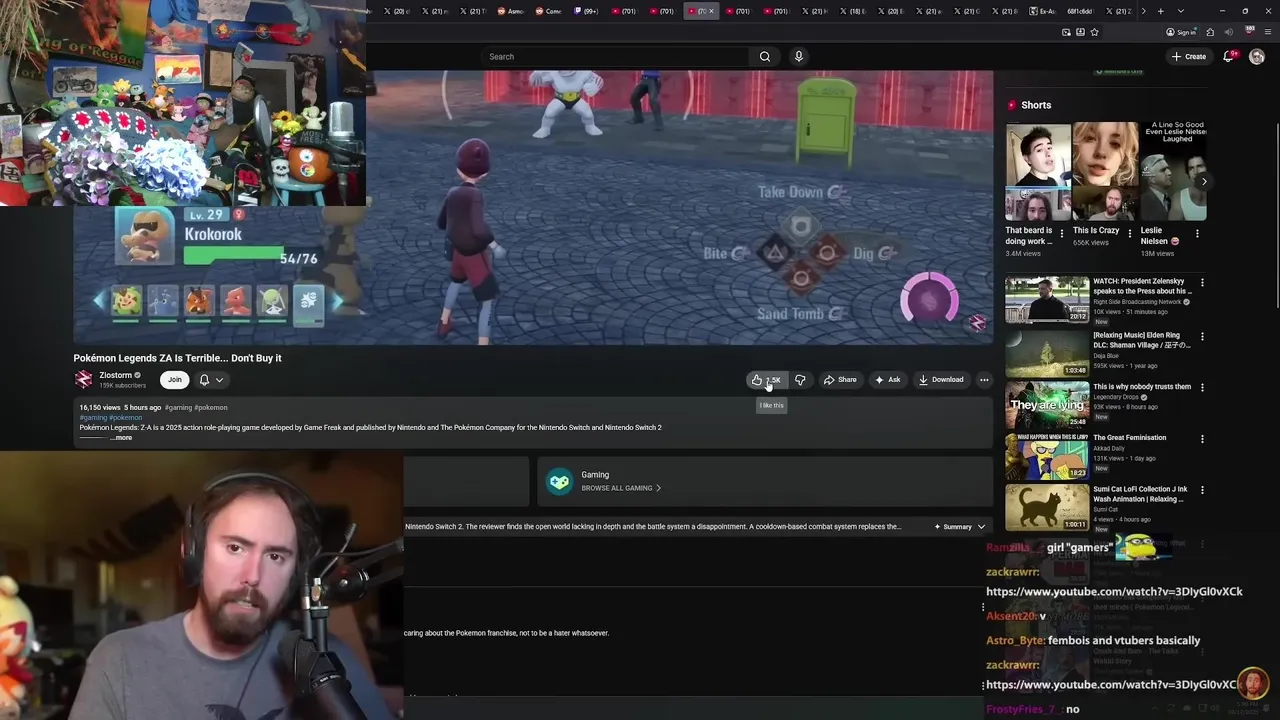Switch to the 'Asmo' browser tab

pos(511,11)
